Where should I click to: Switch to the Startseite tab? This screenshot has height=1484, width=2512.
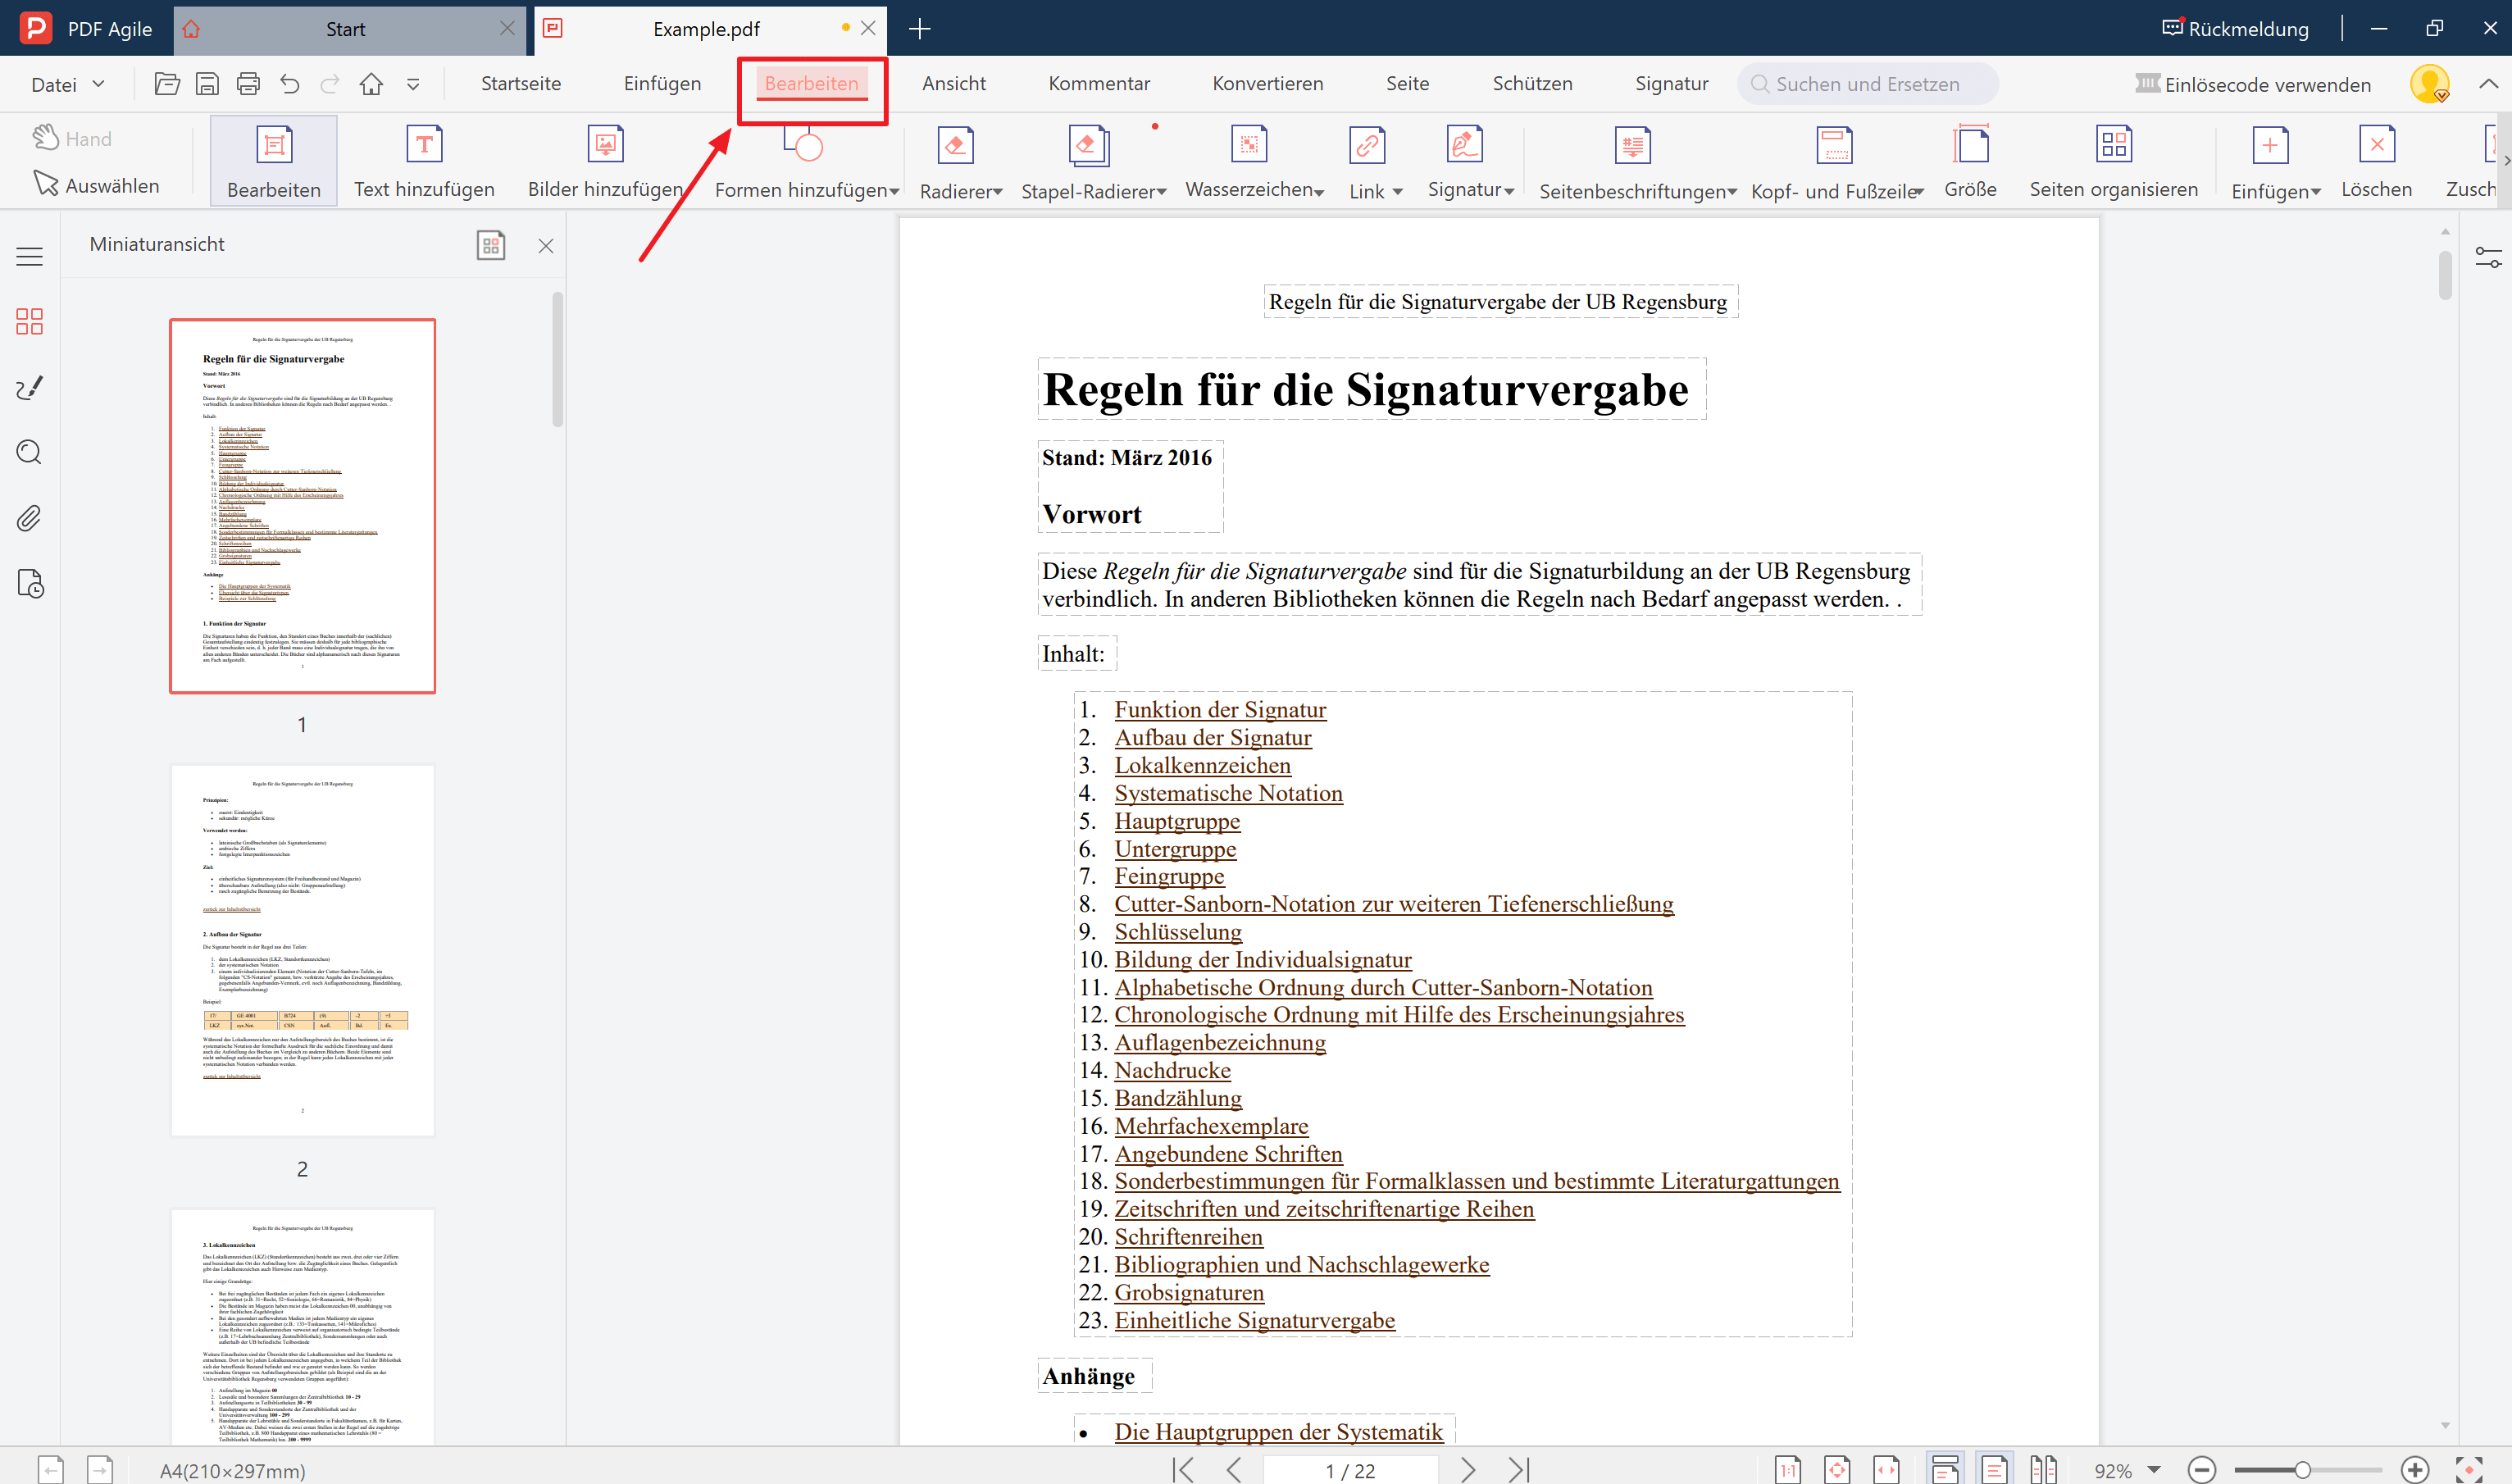coord(521,84)
